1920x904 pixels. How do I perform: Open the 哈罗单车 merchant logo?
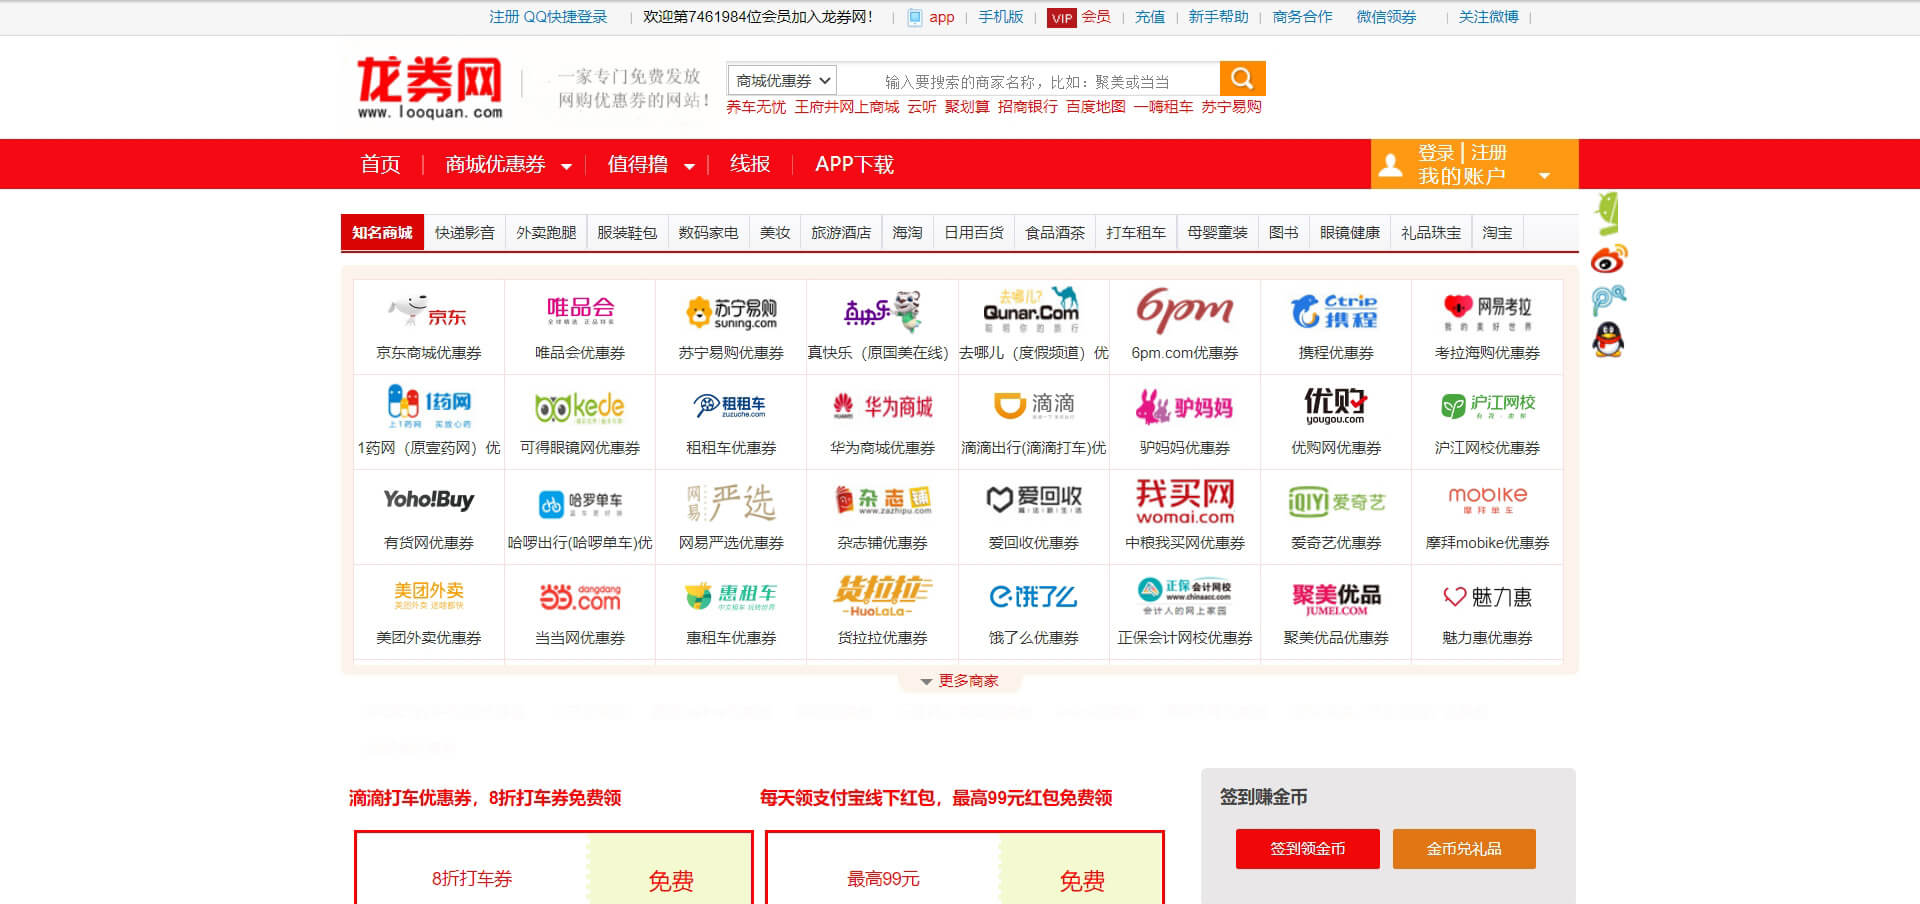click(580, 503)
